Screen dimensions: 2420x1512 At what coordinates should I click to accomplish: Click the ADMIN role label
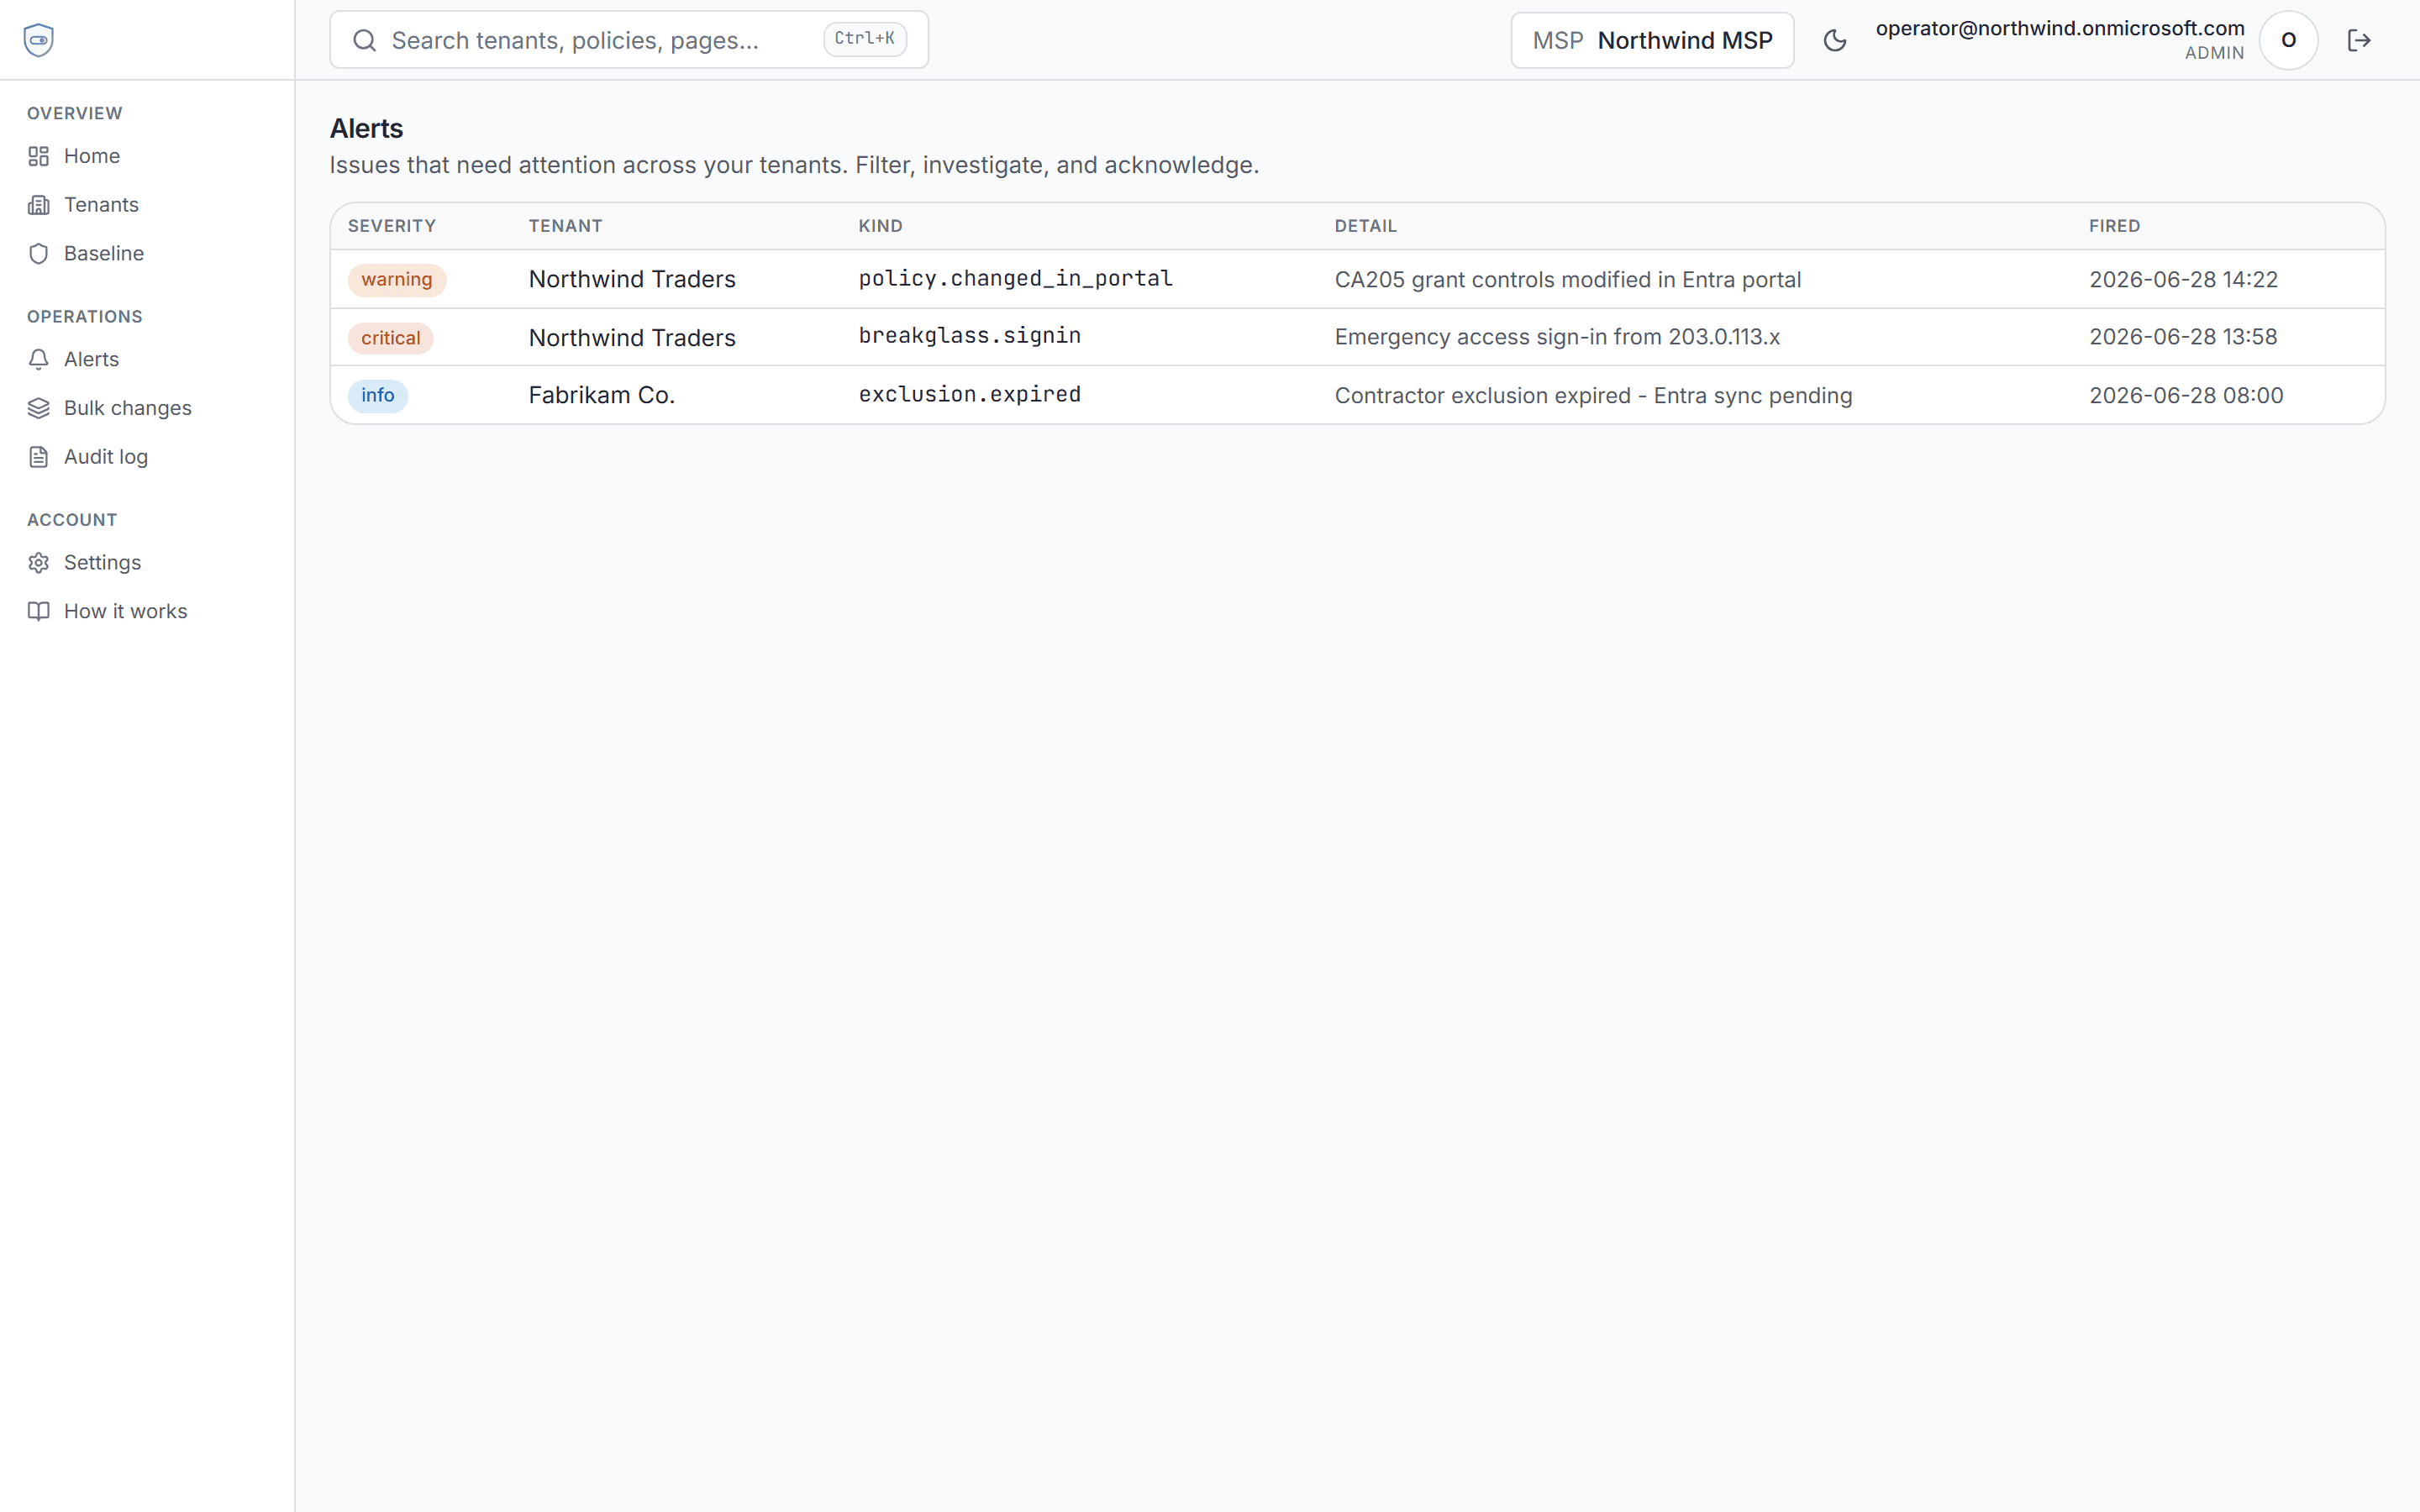[x=2214, y=53]
